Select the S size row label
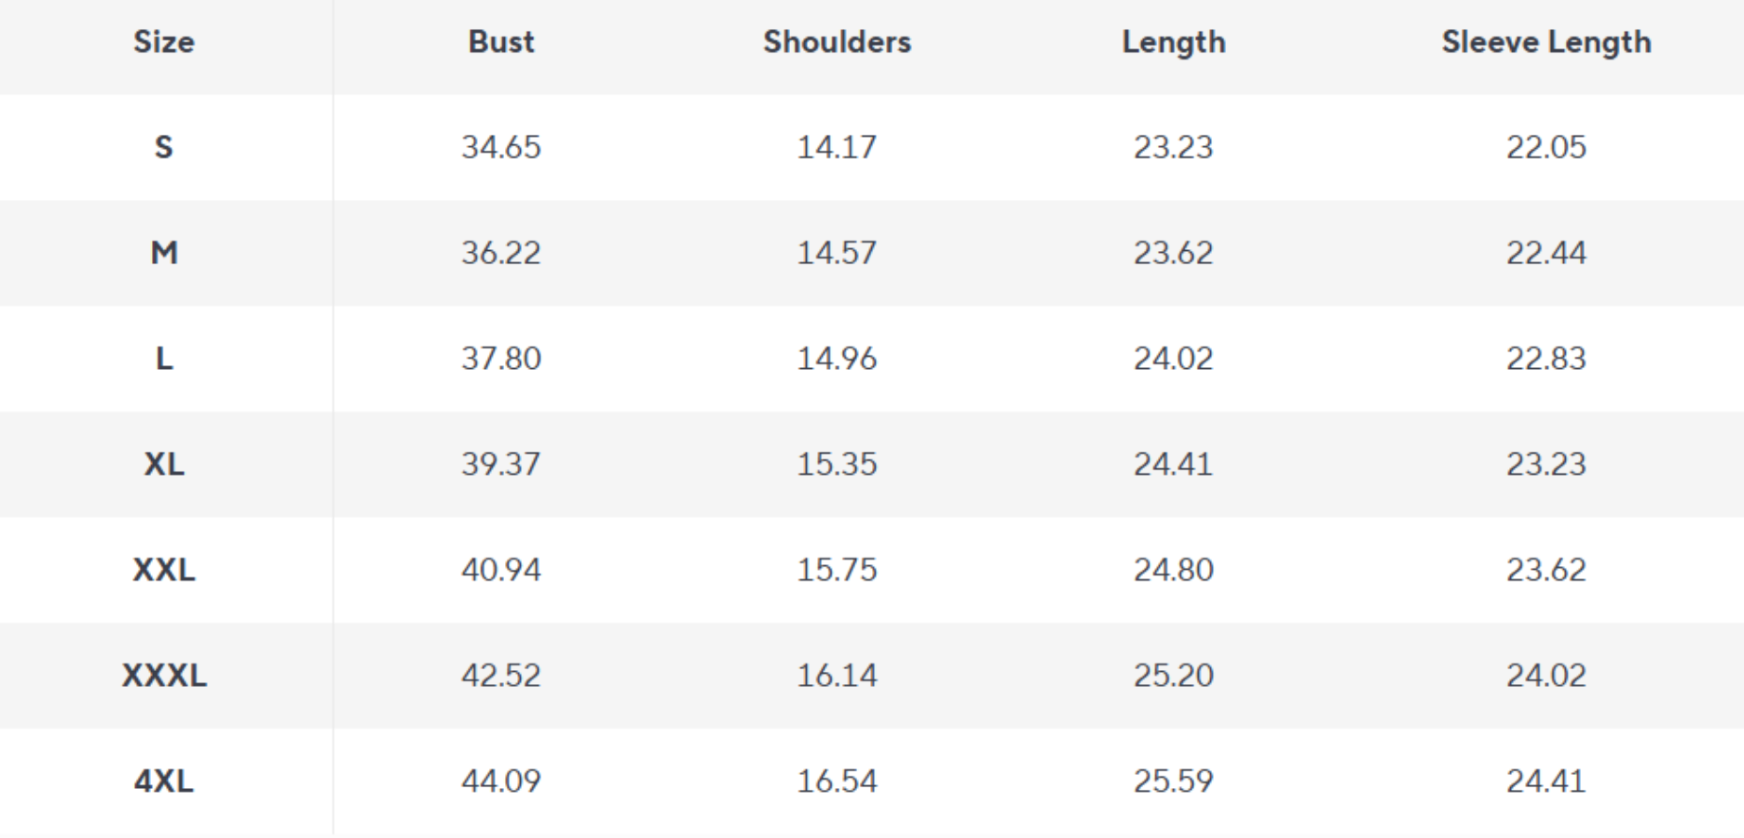The image size is (1744, 838). tap(164, 147)
